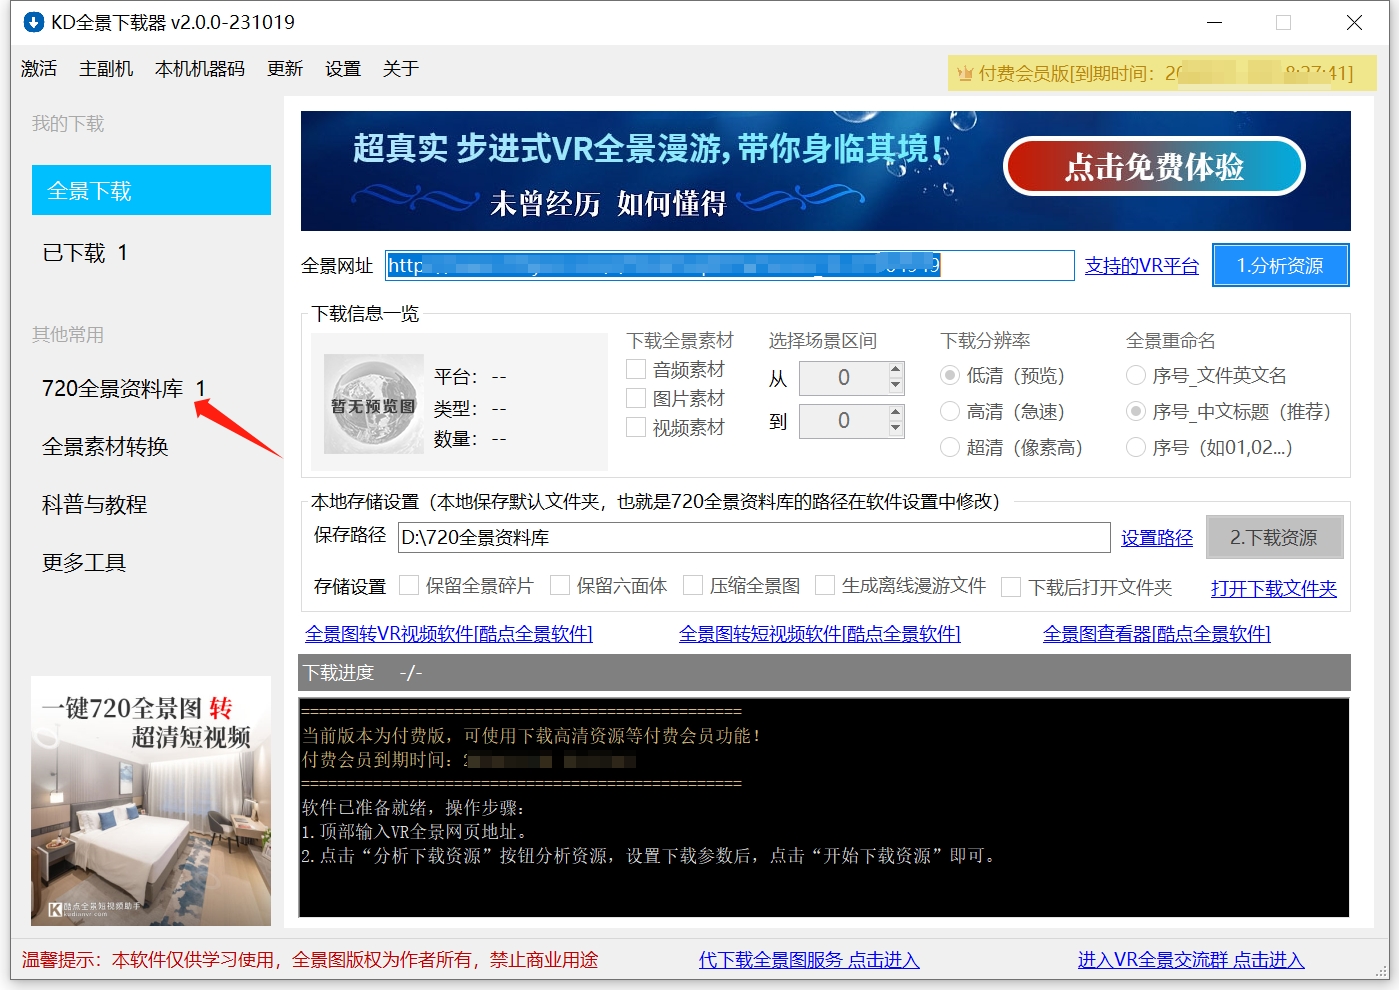Toggle 生成离线漫游文件 checkbox
The image size is (1399, 990).
(x=825, y=585)
